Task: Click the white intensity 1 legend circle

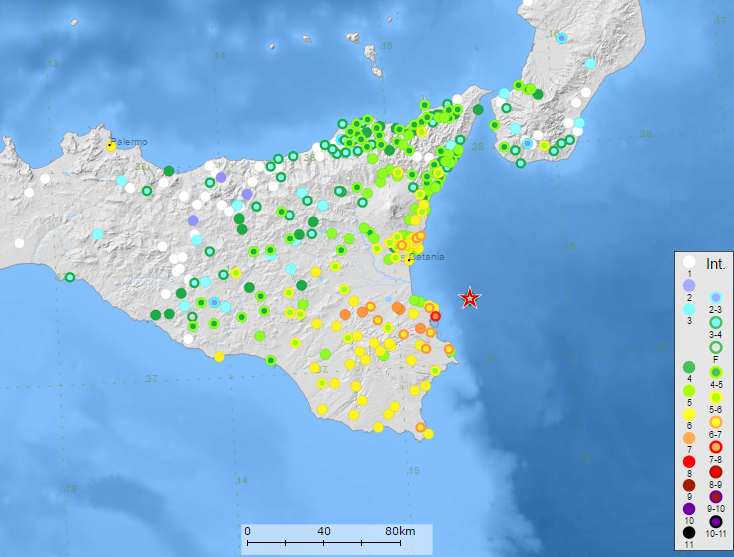Action: coord(689,261)
